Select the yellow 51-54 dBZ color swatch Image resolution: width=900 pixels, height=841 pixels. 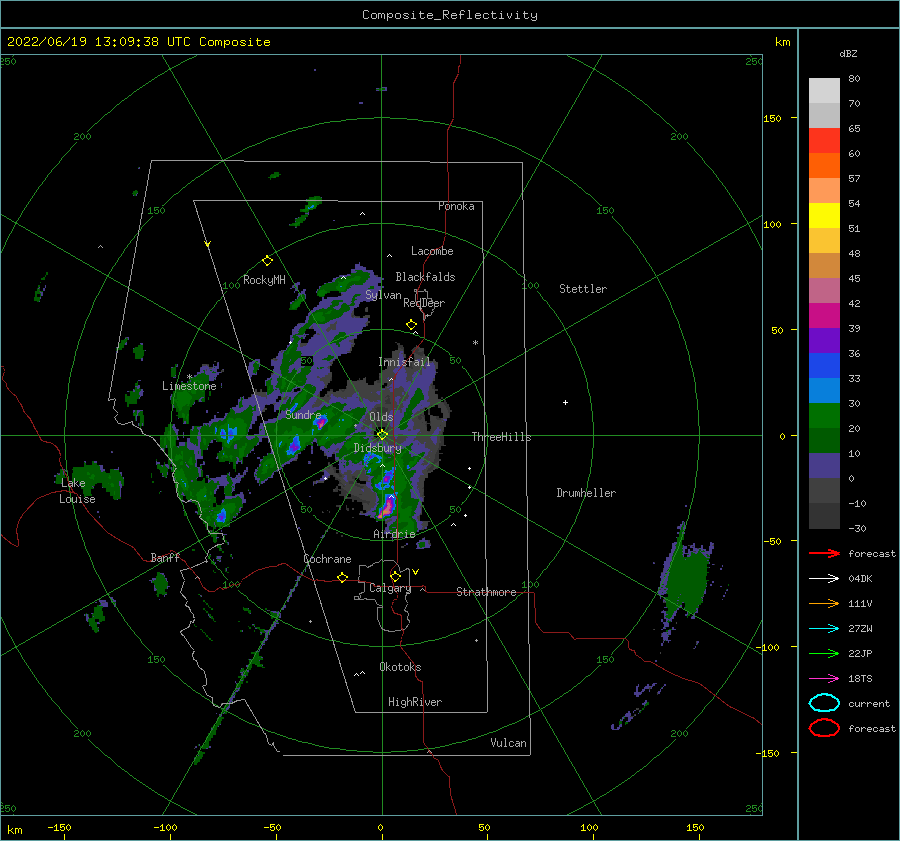[824, 216]
